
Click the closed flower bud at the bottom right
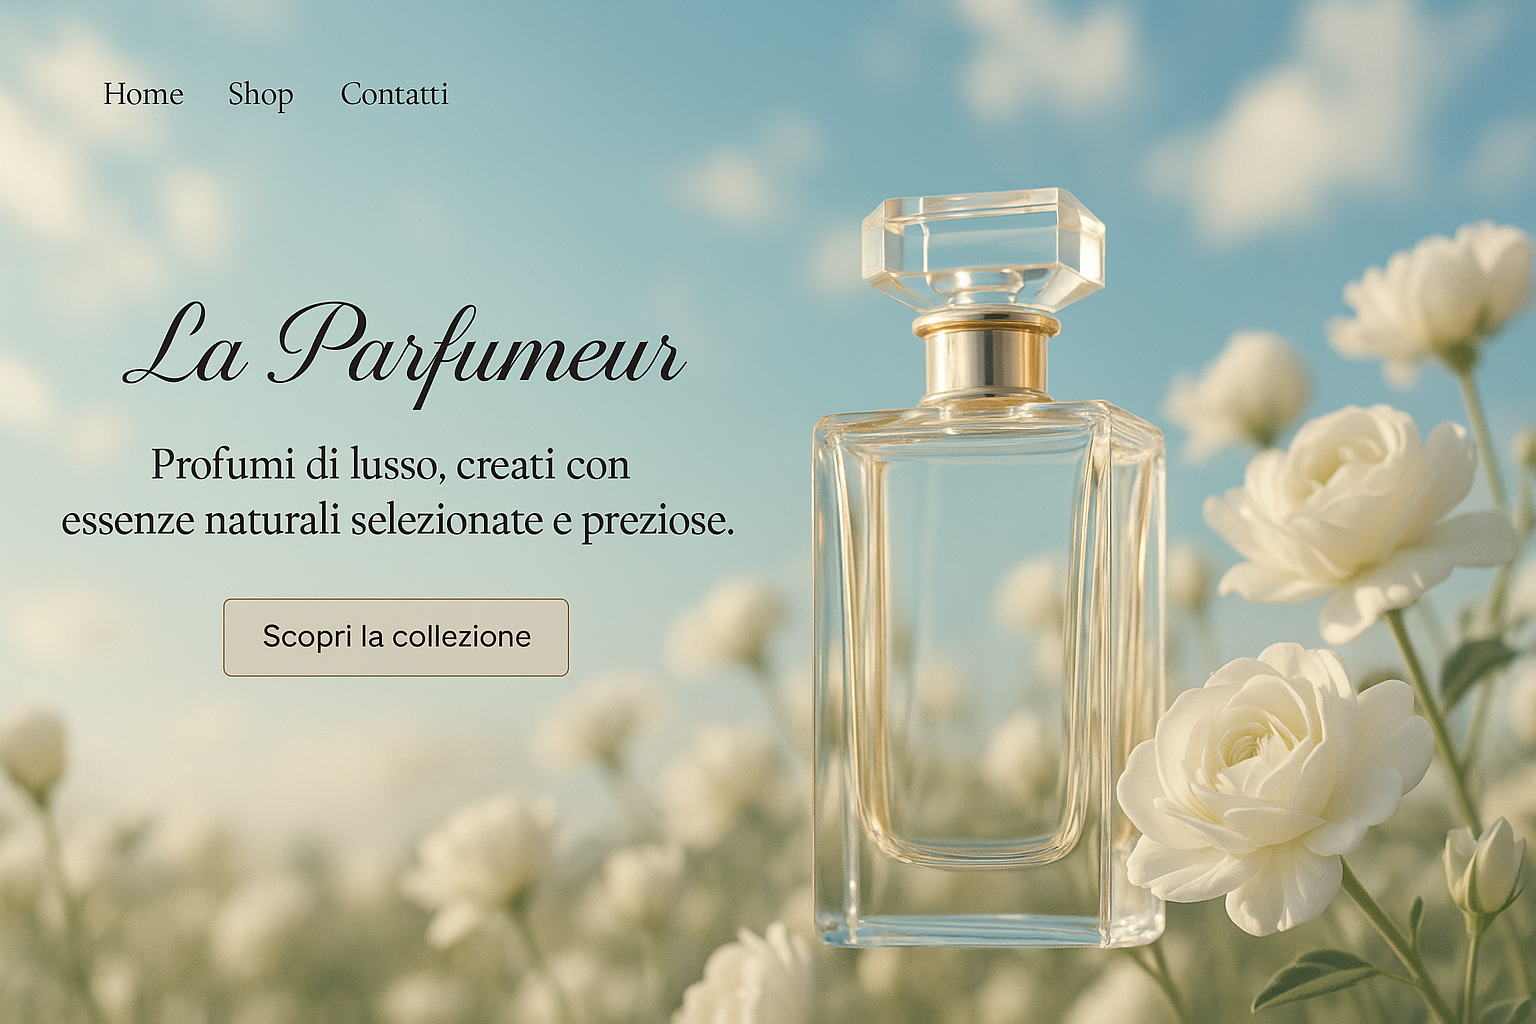click(1486, 868)
